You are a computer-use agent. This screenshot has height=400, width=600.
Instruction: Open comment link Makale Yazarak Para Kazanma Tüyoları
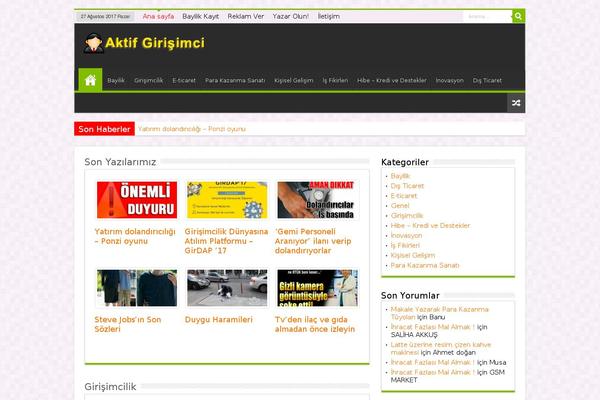click(439, 313)
